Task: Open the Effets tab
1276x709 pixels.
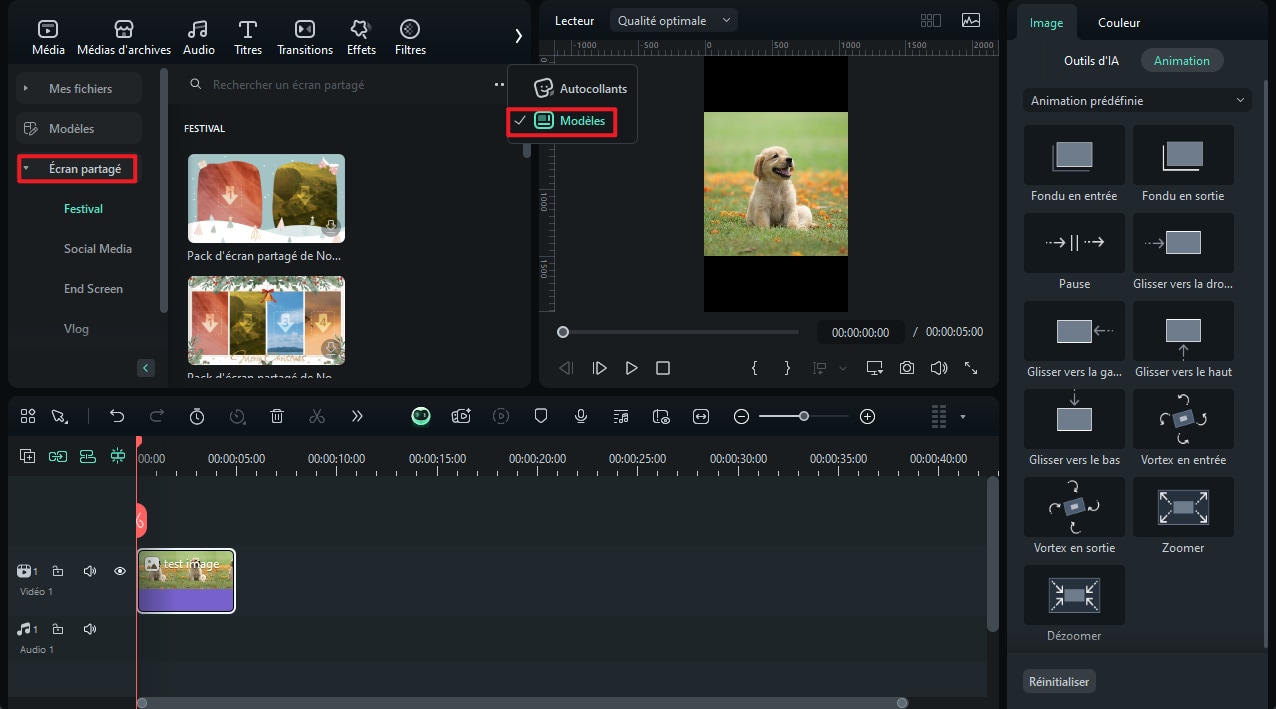Action: pyautogui.click(x=361, y=37)
